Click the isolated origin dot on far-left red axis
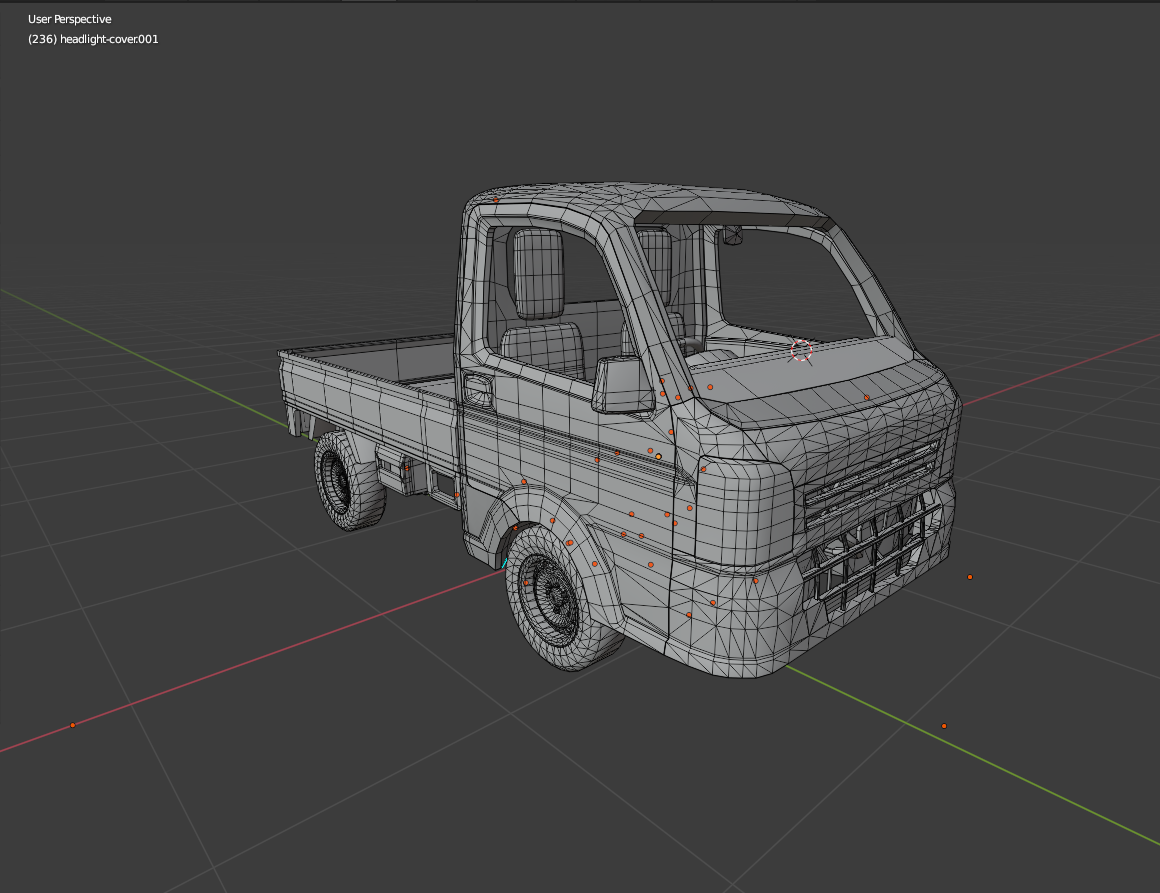 pos(72,725)
